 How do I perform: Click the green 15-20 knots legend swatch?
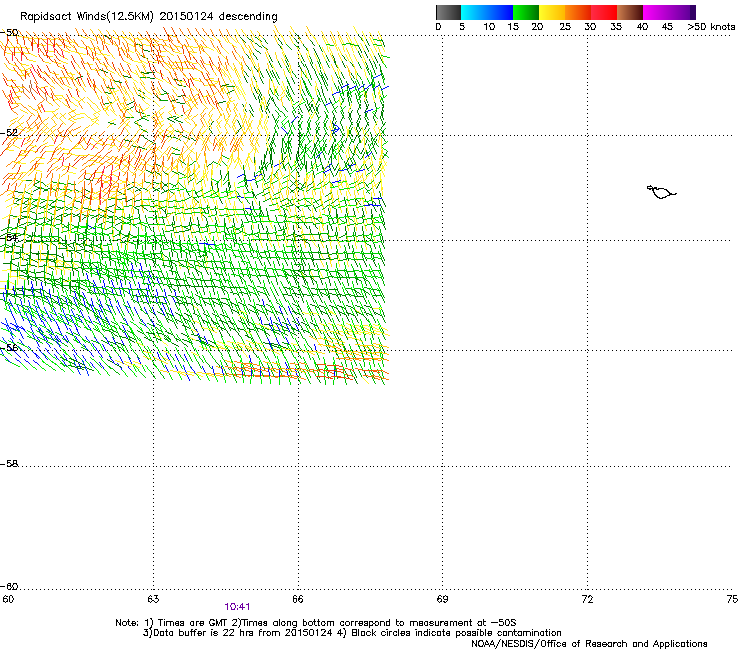[x=526, y=12]
